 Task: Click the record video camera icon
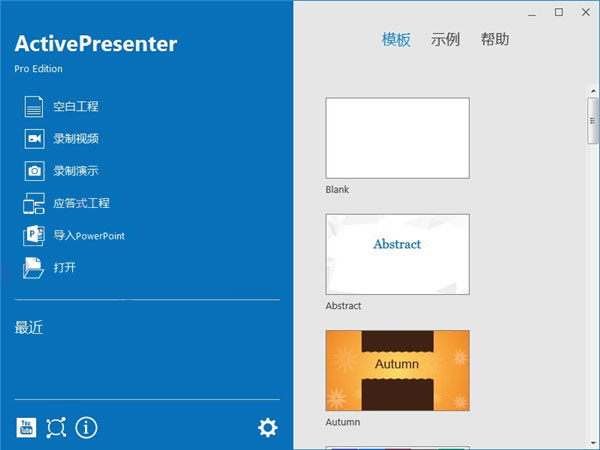click(x=34, y=139)
